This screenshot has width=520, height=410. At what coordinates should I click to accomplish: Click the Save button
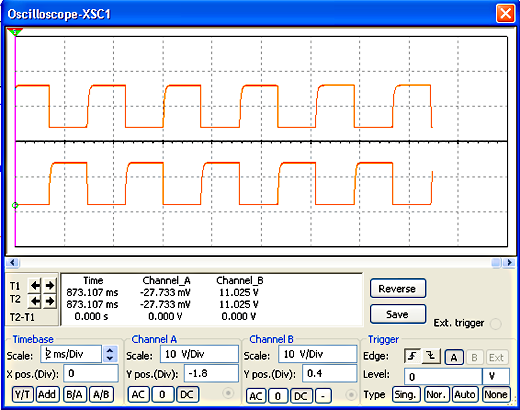click(398, 314)
